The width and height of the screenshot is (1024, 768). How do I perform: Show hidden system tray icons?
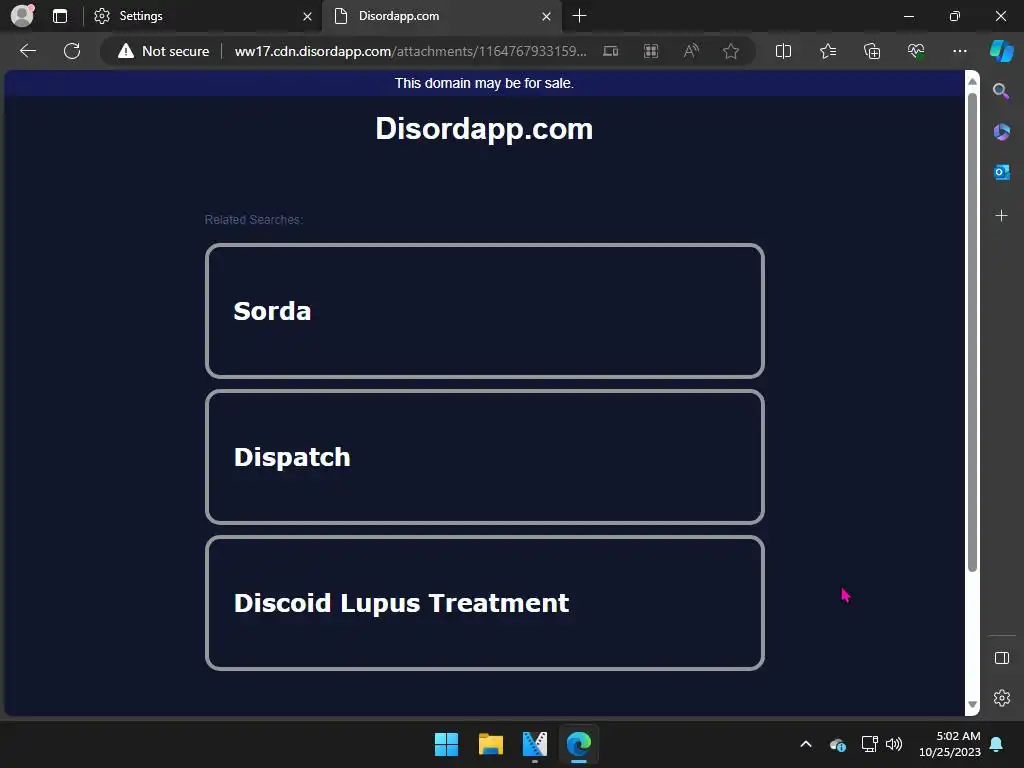[x=806, y=744]
